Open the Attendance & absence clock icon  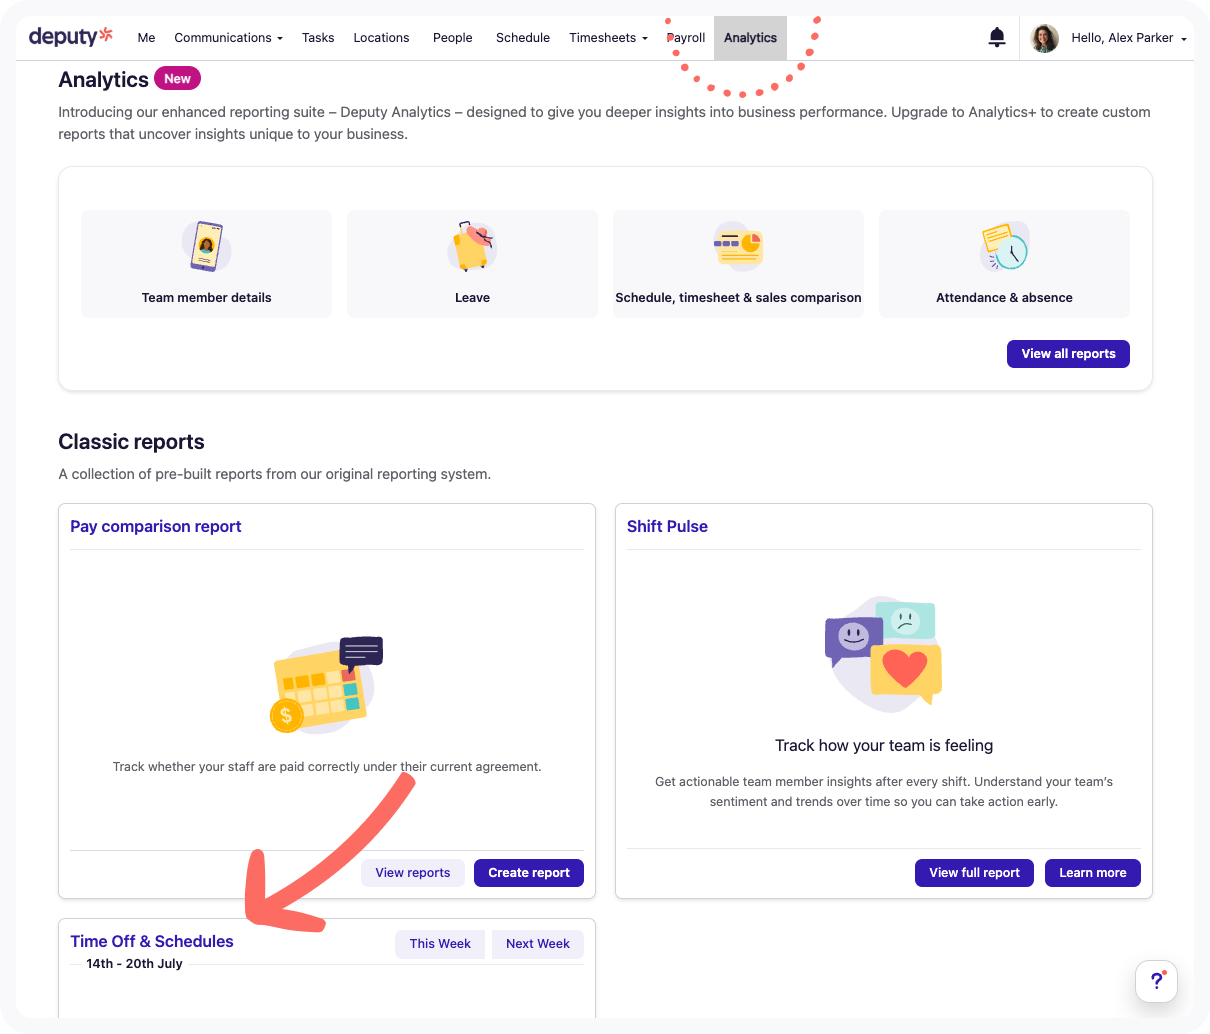pyautogui.click(x=1004, y=247)
